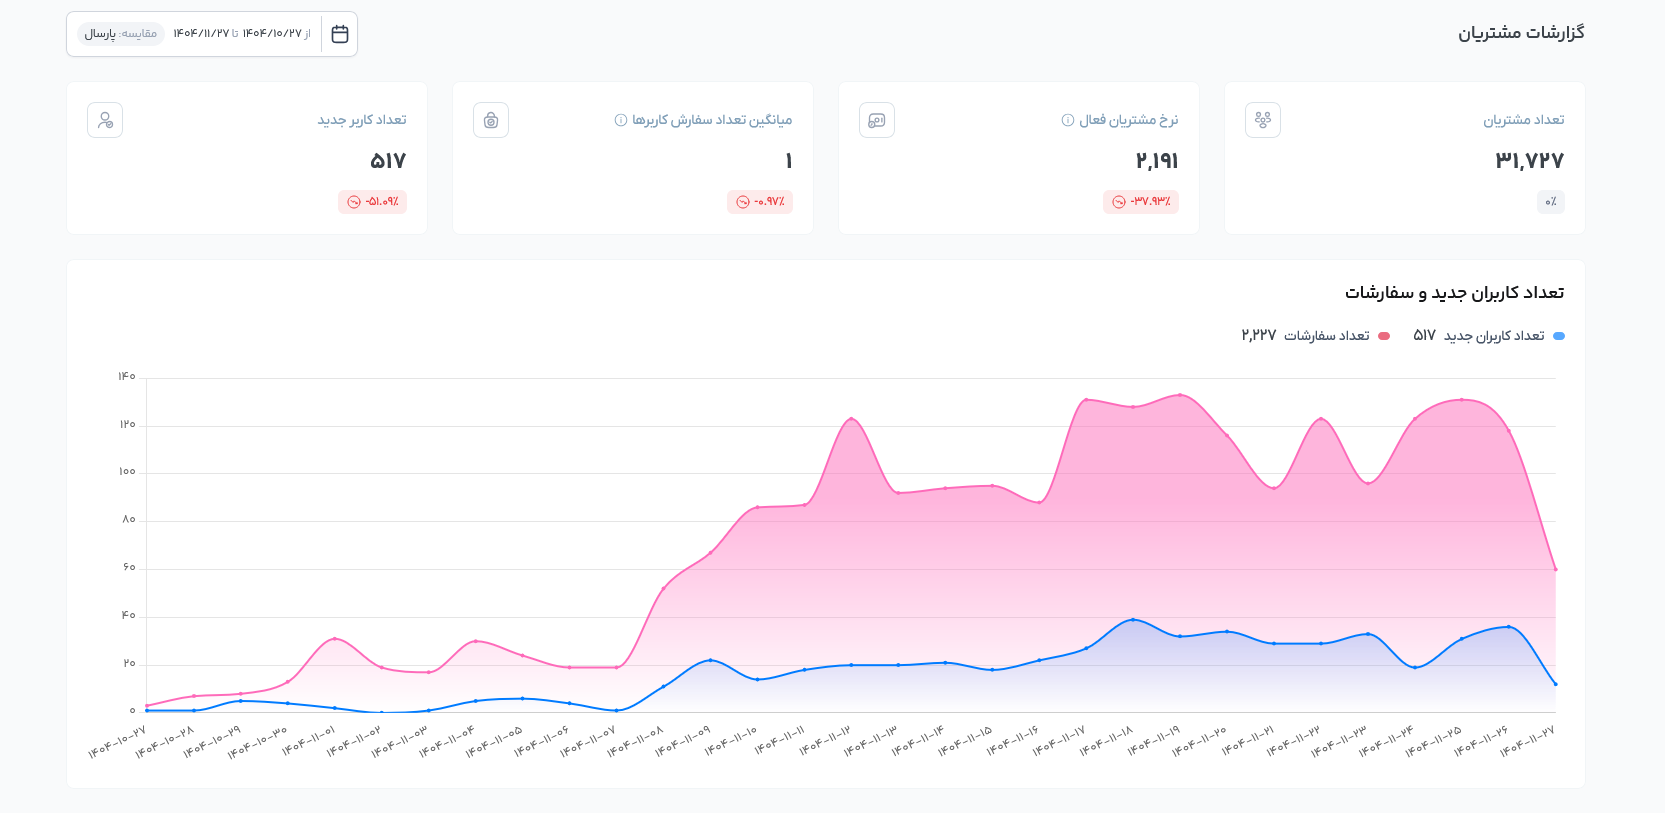Select the last pink data point on ۱۴۰۴-۱۱-۲۷

tap(1555, 569)
